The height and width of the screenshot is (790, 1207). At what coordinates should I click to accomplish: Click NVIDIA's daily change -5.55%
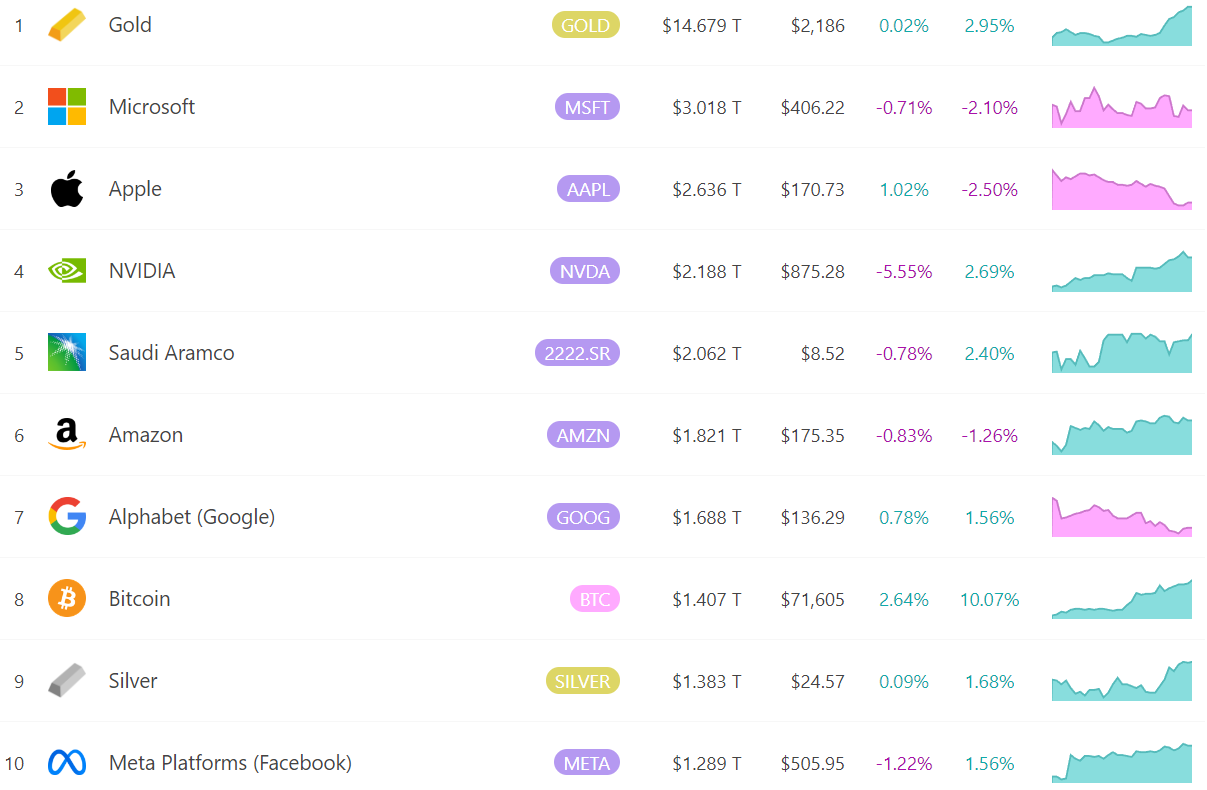click(x=904, y=272)
